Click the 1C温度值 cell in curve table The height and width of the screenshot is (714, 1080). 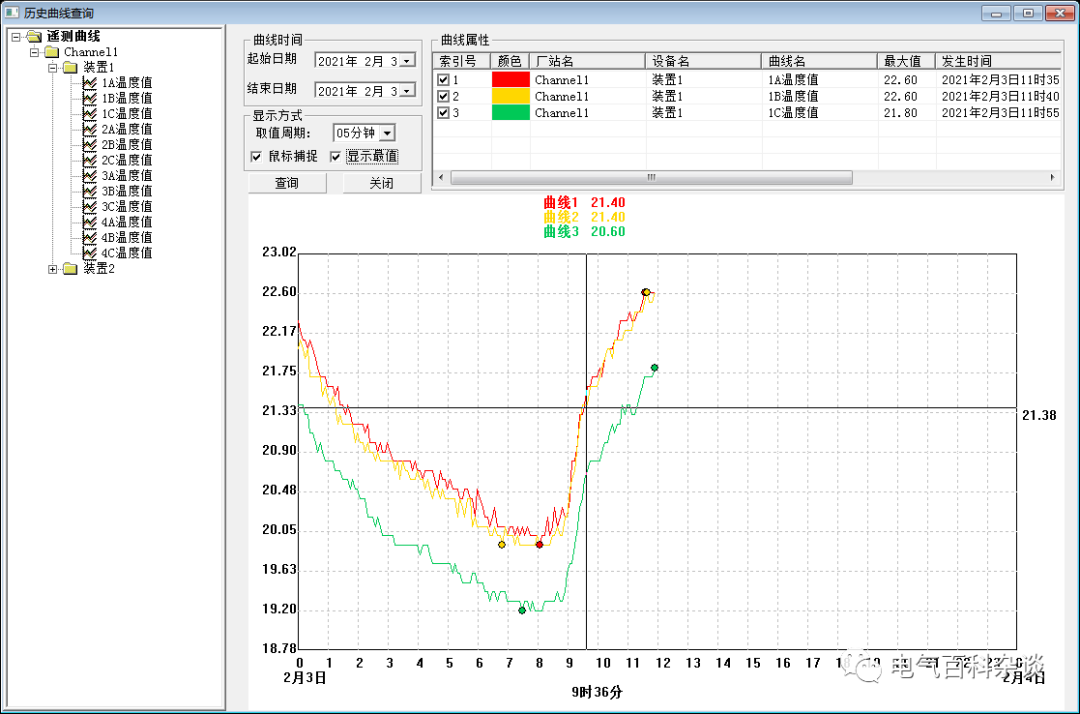(x=793, y=113)
